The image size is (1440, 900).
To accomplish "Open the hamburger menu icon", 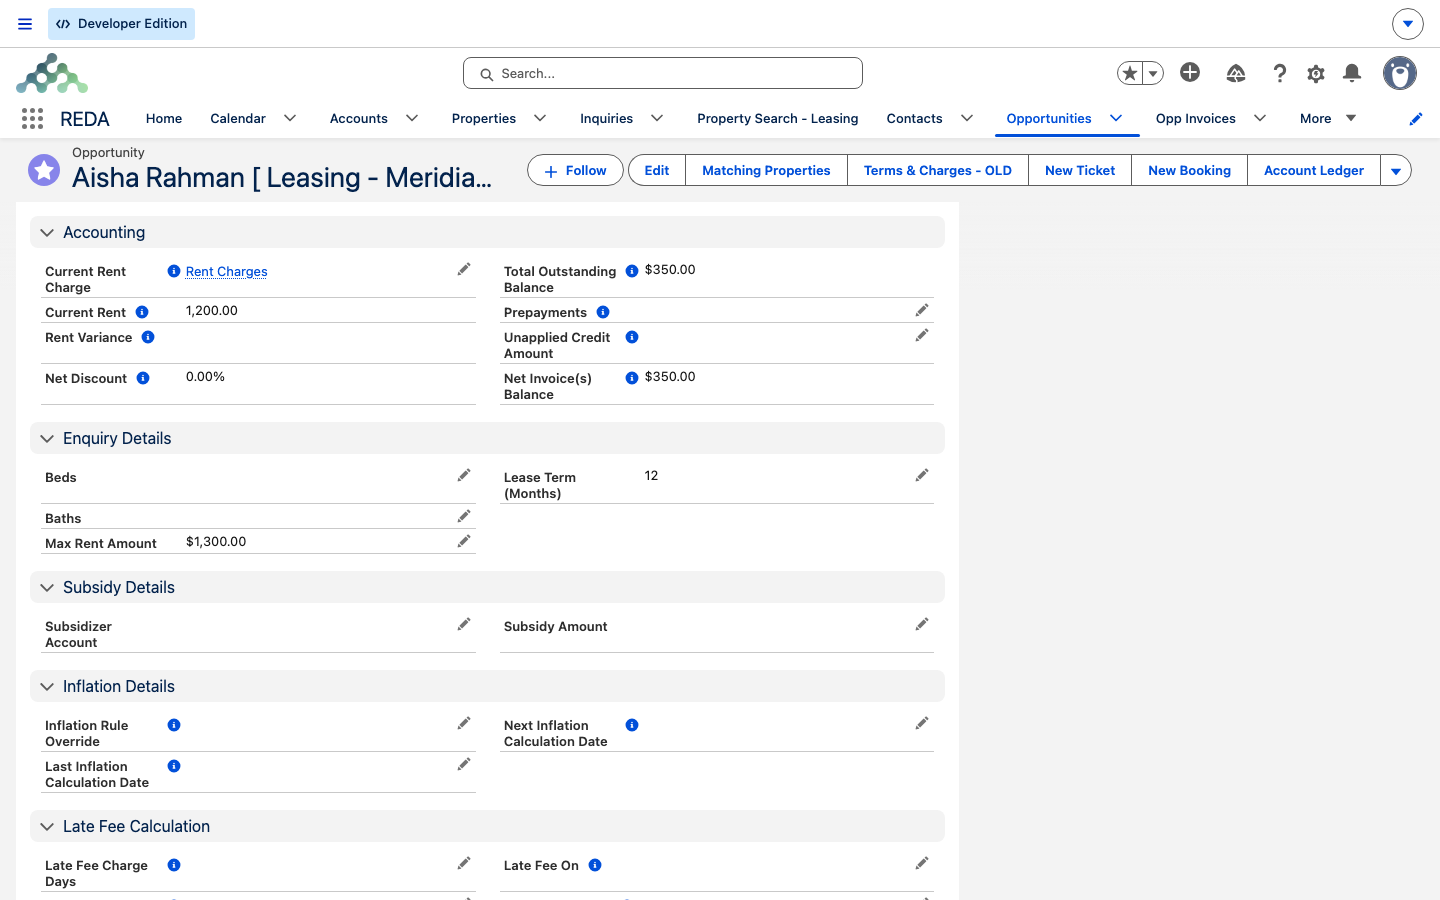I will tap(25, 24).
